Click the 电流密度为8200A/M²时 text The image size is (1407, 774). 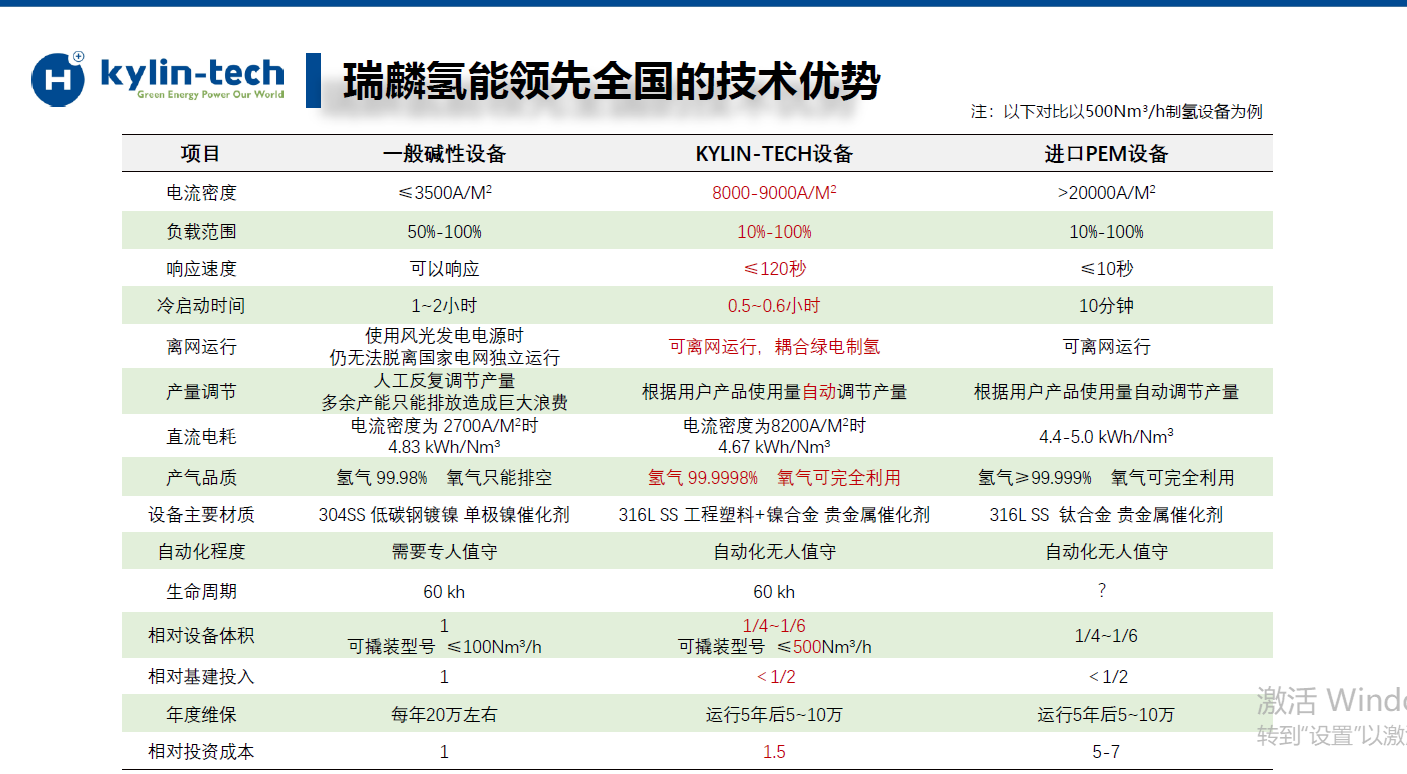774,426
